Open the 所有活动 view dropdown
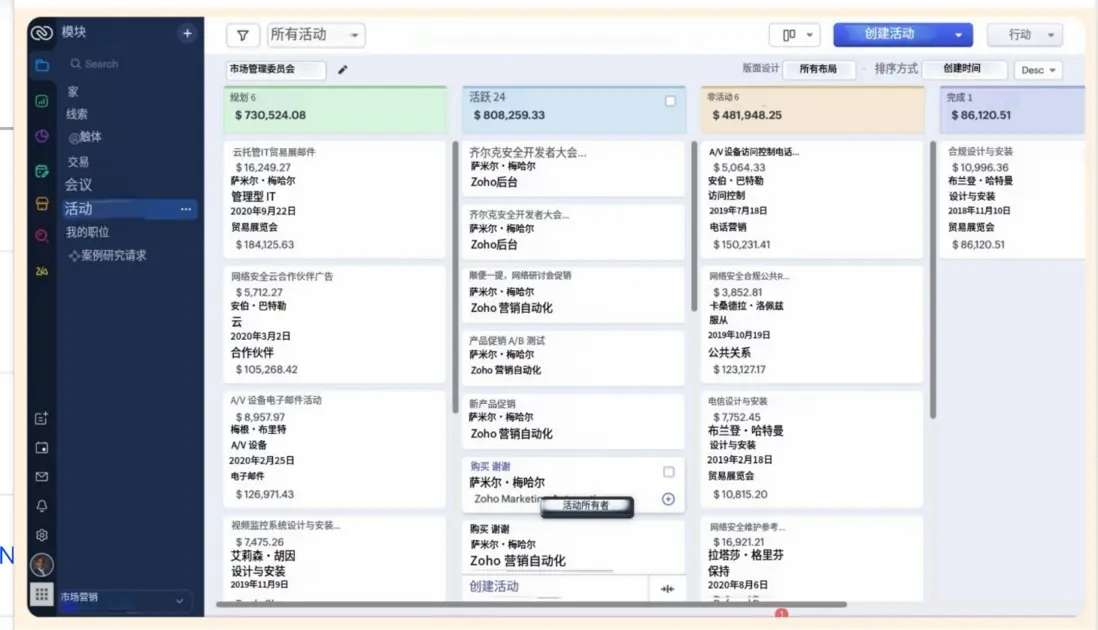Viewport: 1098px width, 630px height. pos(316,35)
